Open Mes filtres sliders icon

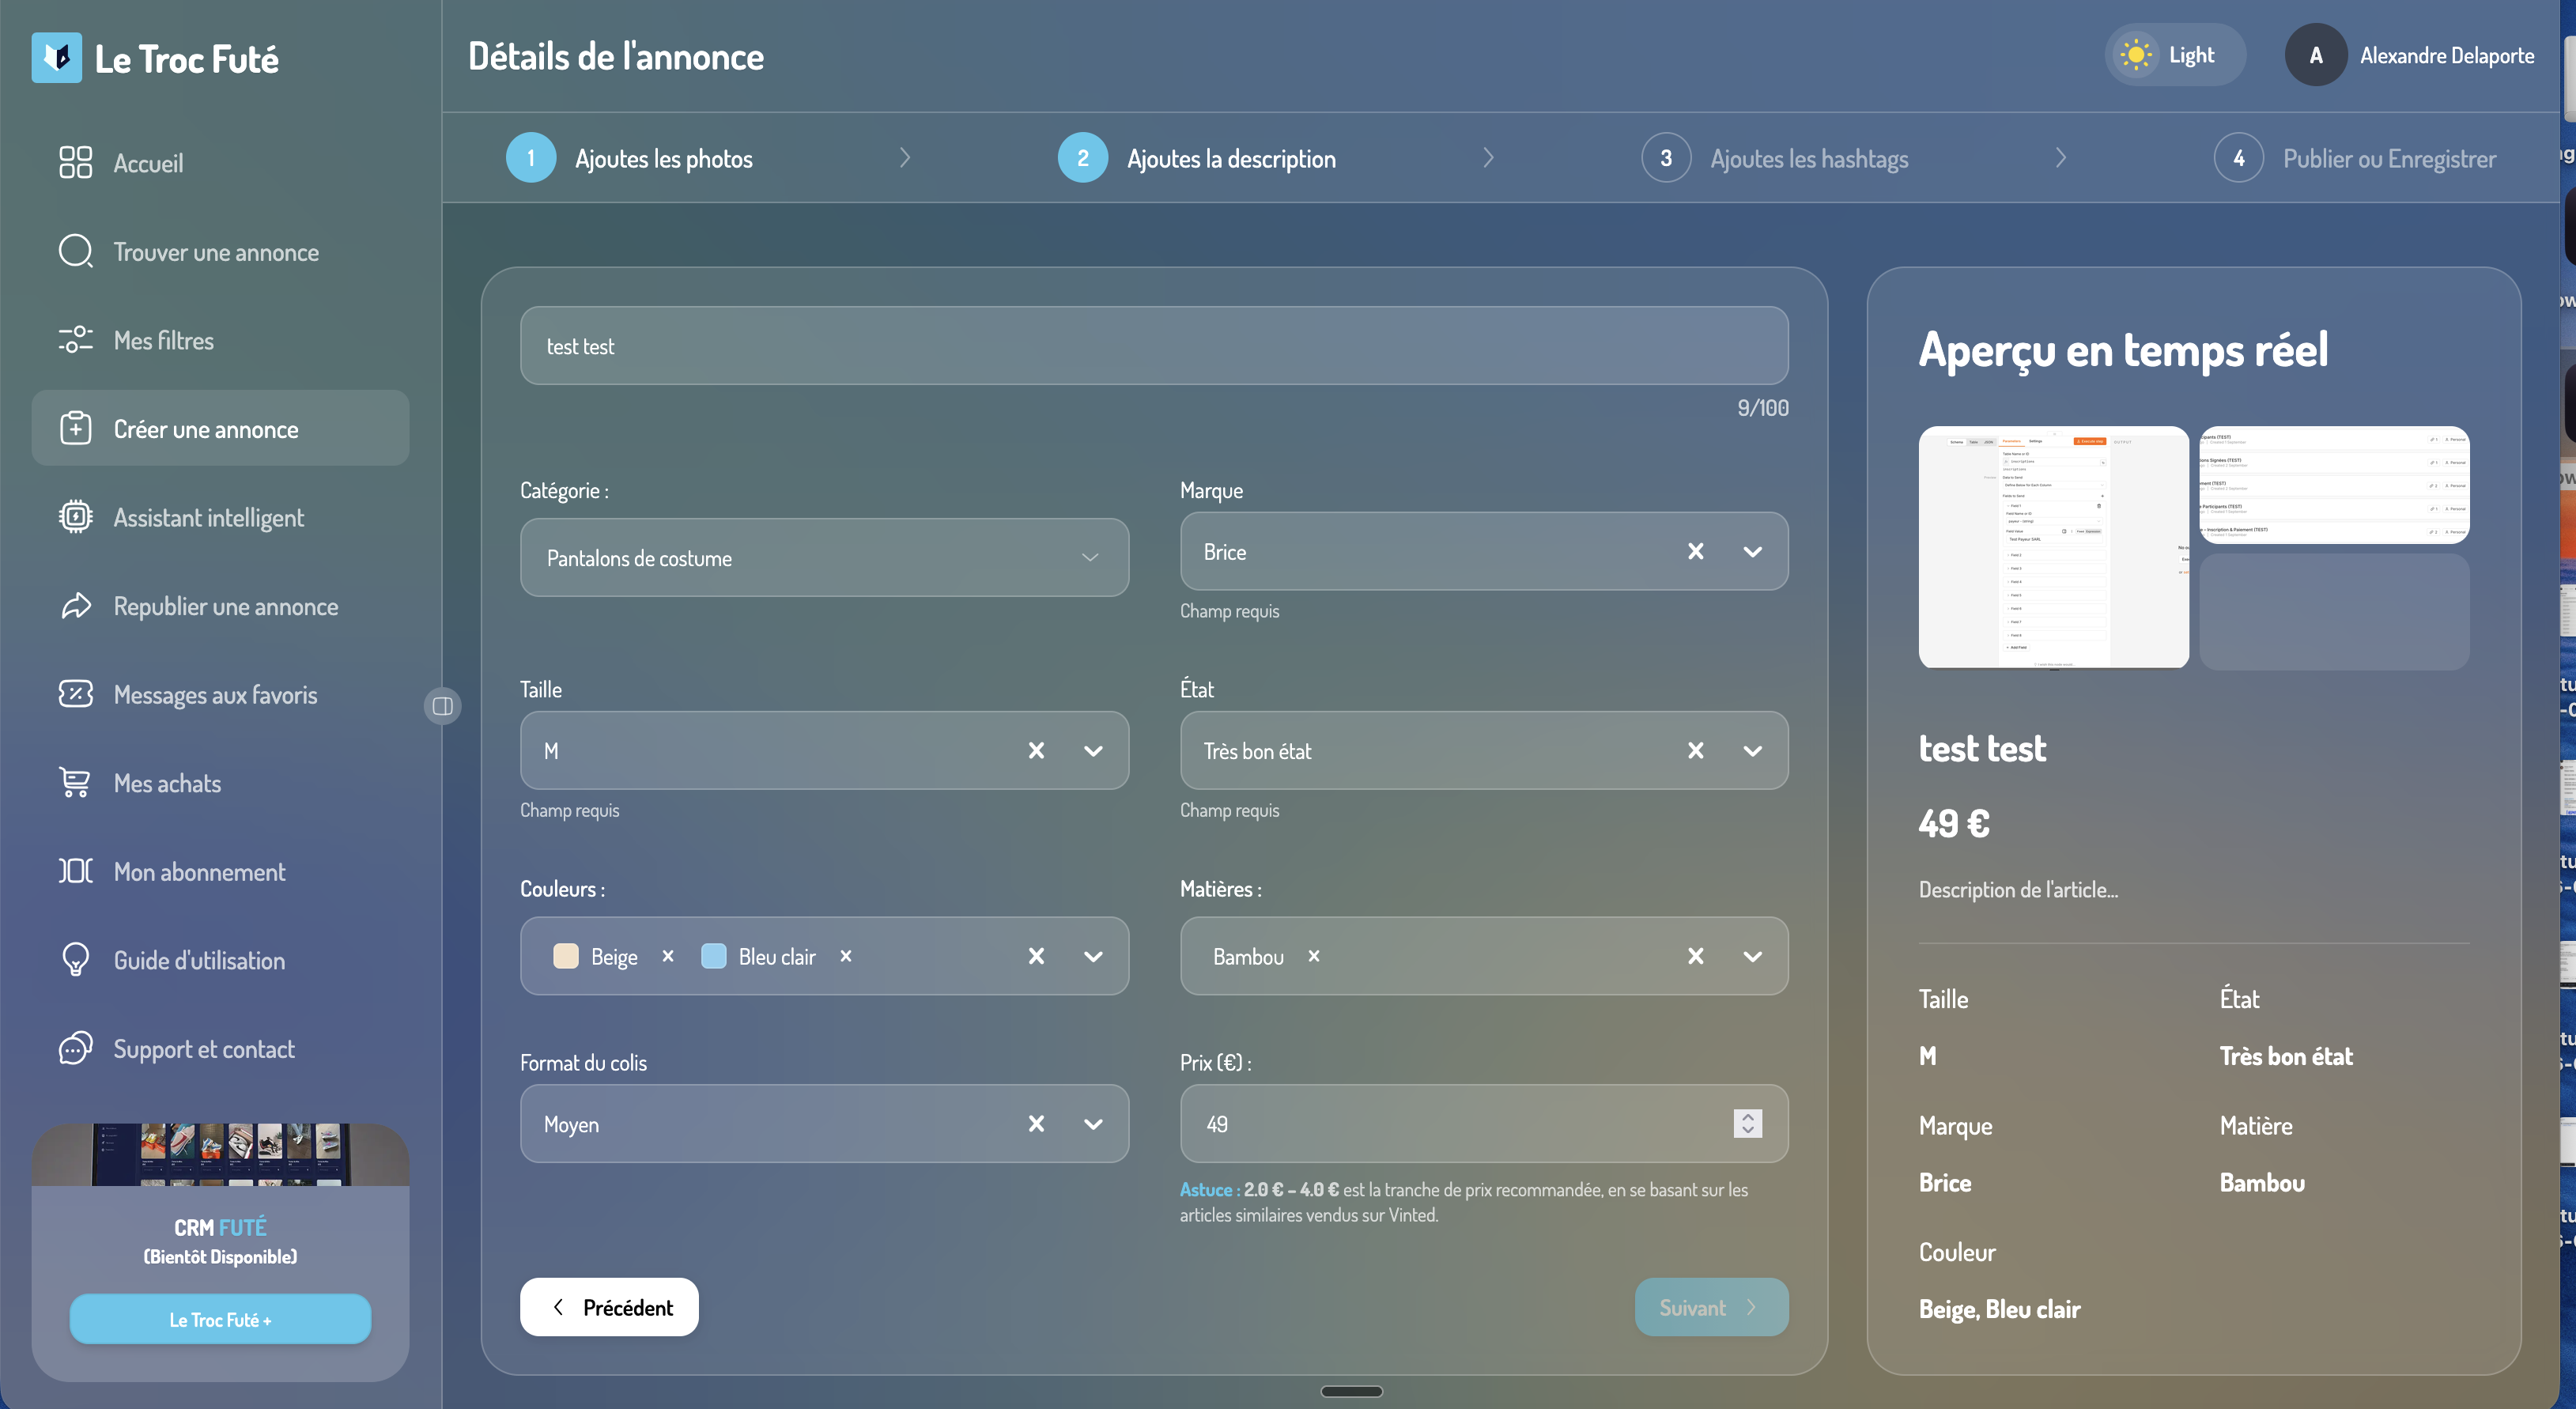click(x=75, y=340)
